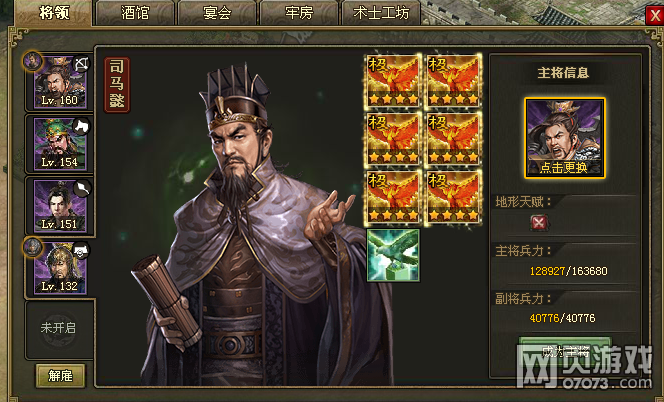The width and height of the screenshot is (664, 402).
Task: Click the red X terrain talent icon
Action: tap(539, 222)
